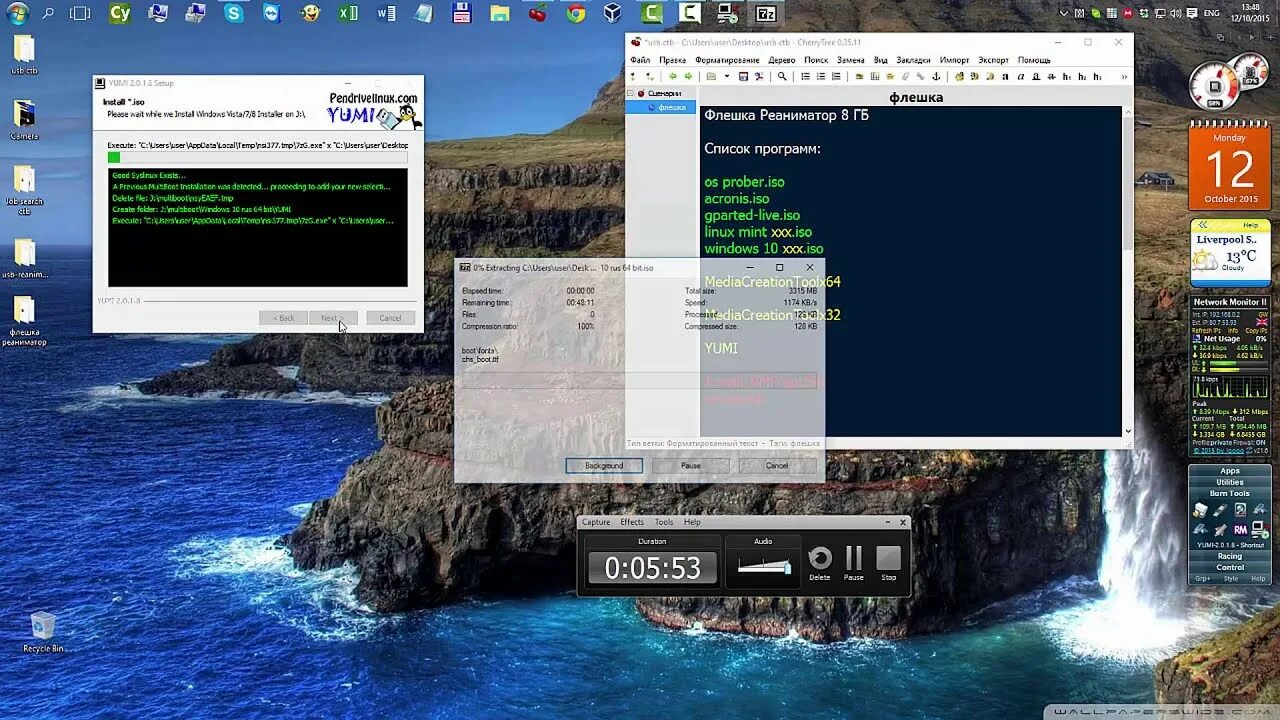Viewport: 1280px width, 720px height.
Task: Open the Форматирование menu
Action: tap(727, 60)
